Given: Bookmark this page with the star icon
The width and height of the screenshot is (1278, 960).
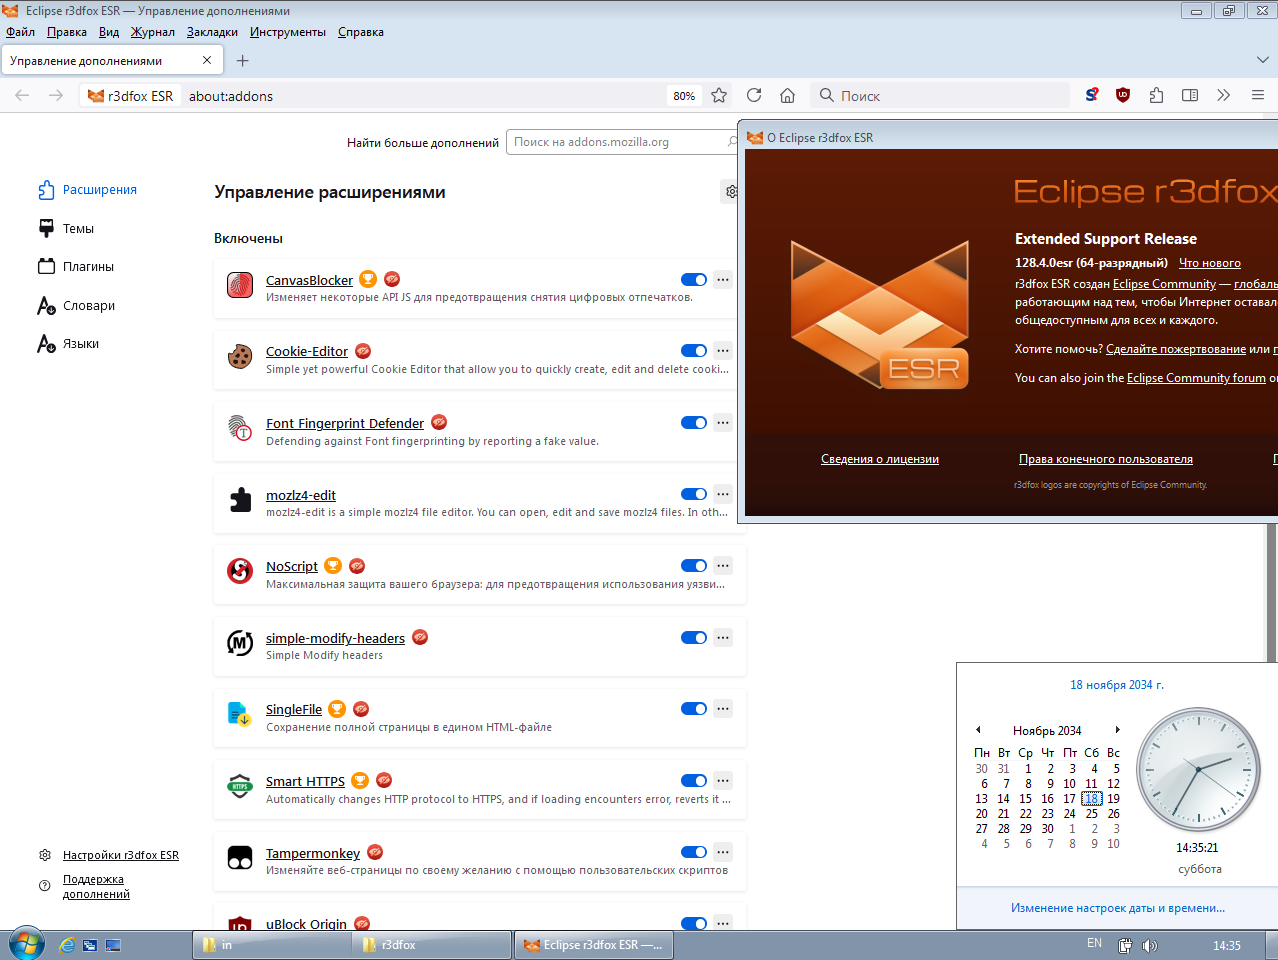Looking at the screenshot, I should (x=719, y=96).
